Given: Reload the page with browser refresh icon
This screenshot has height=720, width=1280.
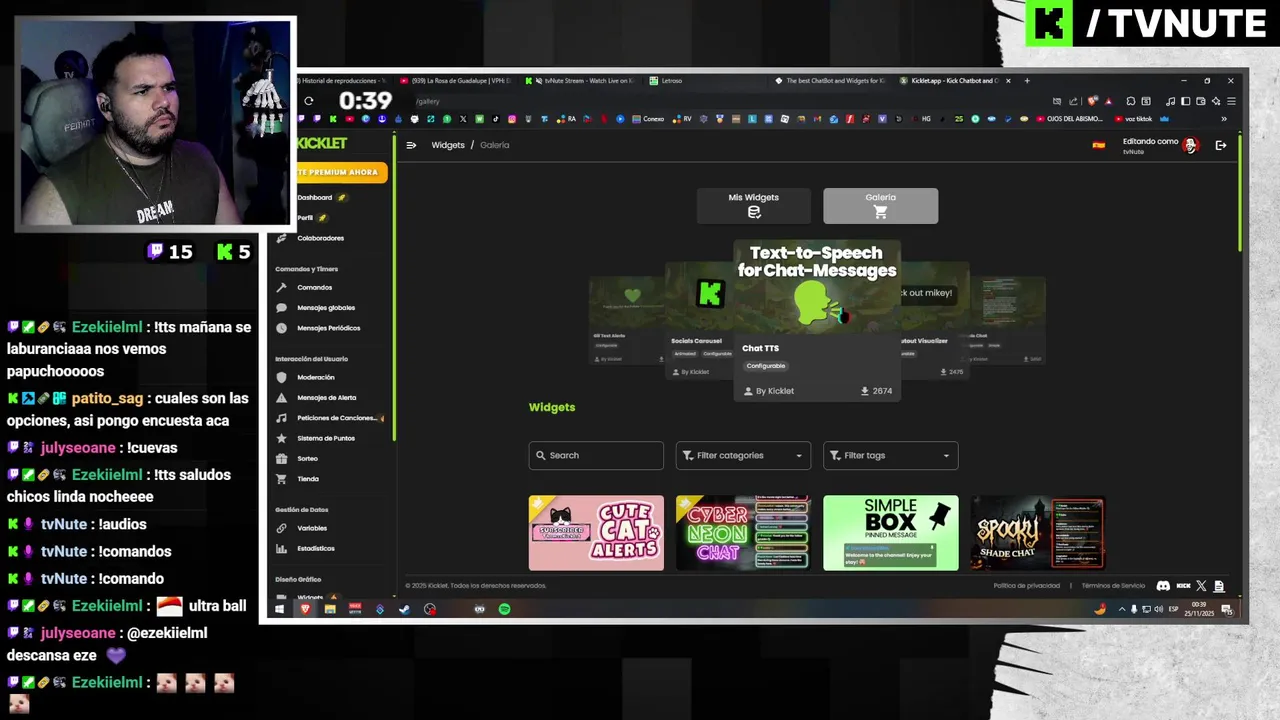Looking at the screenshot, I should pos(309,101).
